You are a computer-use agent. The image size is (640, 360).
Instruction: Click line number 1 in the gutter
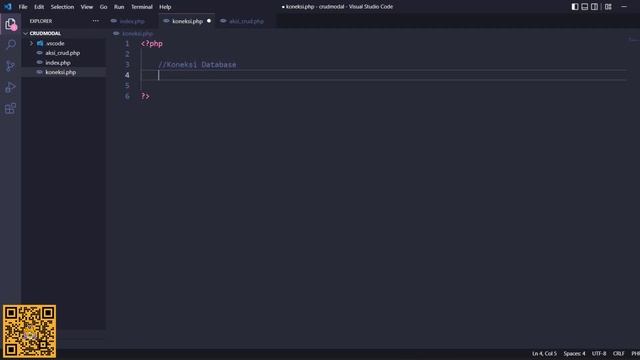127,44
